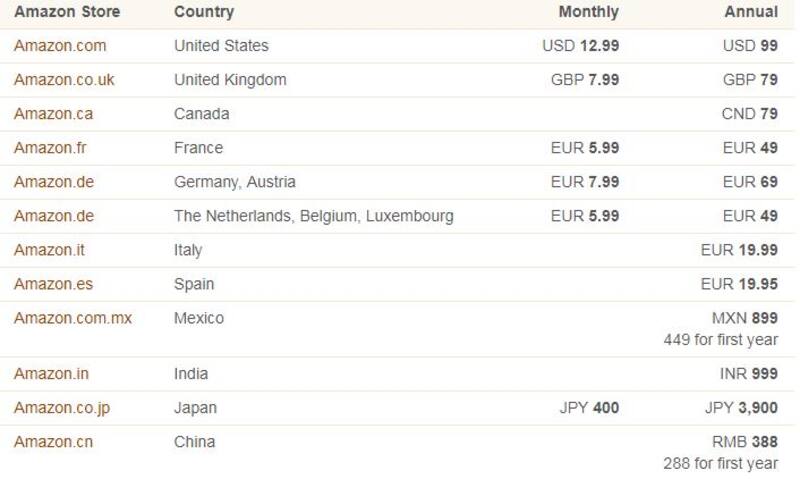Click the Annual column header
The image size is (800, 479).
[x=751, y=12]
